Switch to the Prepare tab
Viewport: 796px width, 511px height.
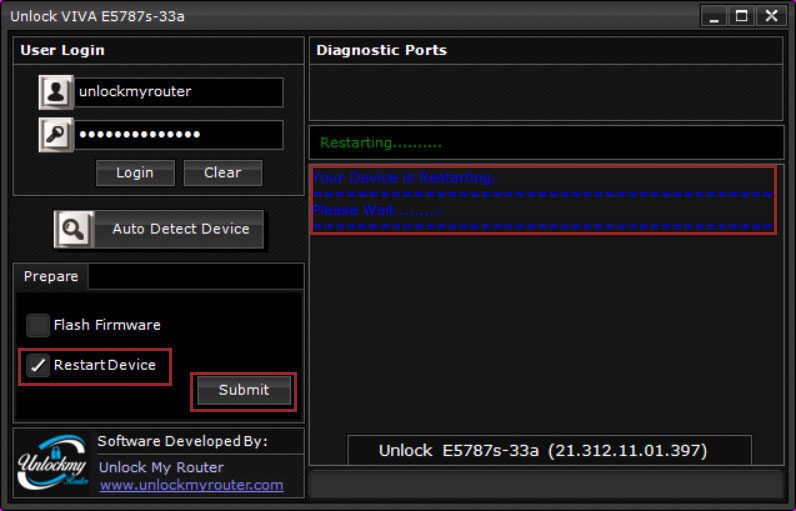click(x=51, y=277)
